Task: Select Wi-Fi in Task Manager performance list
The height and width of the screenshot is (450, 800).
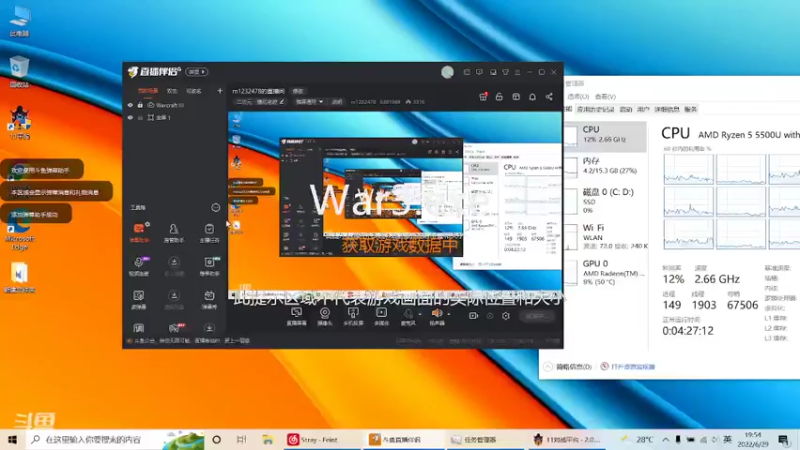Action: (606, 236)
